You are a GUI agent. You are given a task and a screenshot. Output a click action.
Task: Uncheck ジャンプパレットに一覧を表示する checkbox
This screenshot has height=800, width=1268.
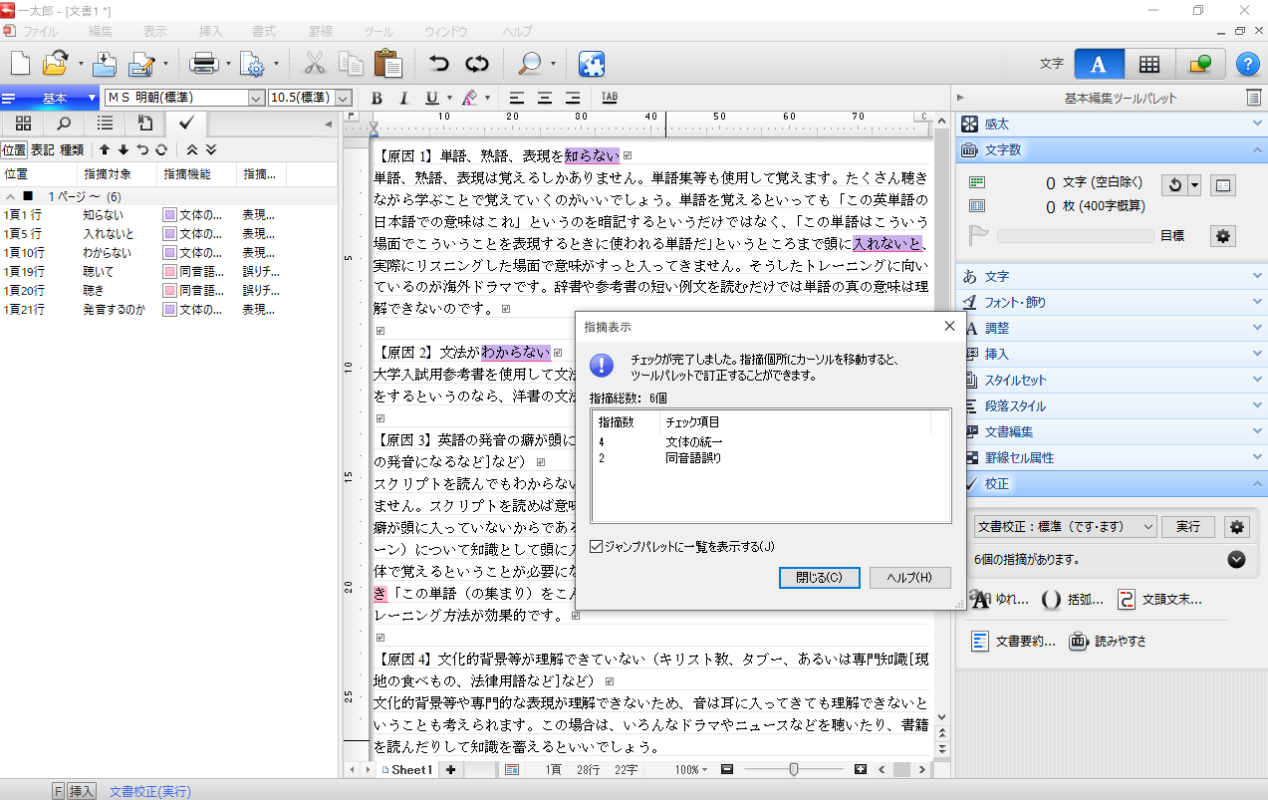pos(597,547)
